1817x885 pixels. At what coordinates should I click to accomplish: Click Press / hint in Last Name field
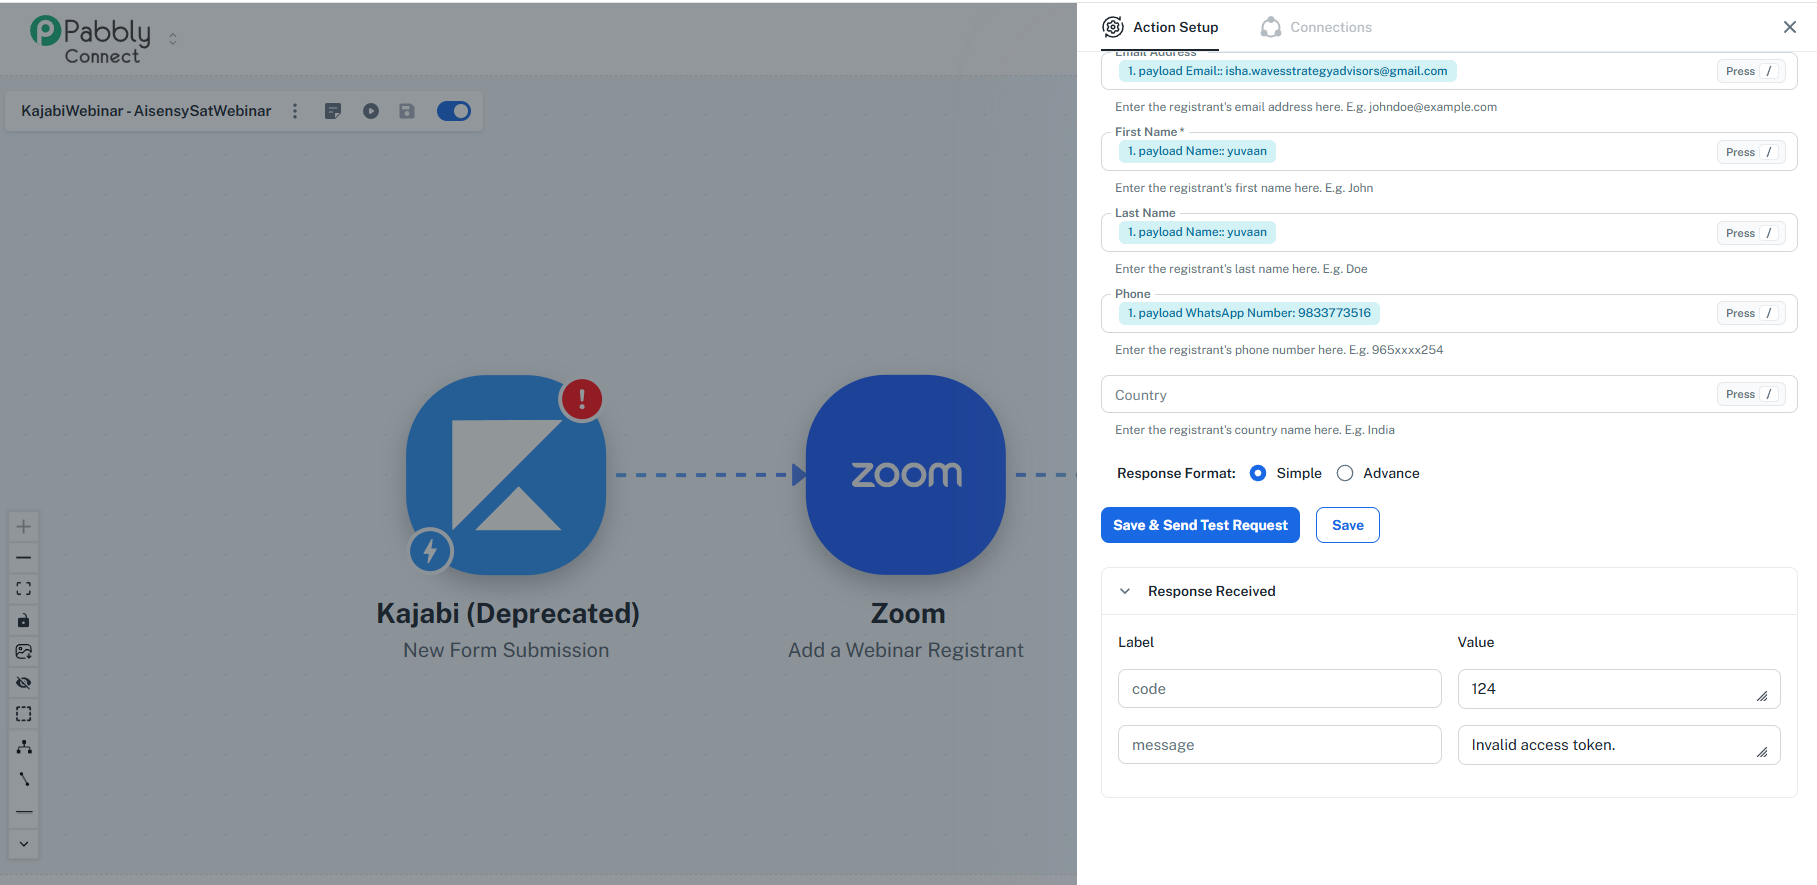[1751, 233]
